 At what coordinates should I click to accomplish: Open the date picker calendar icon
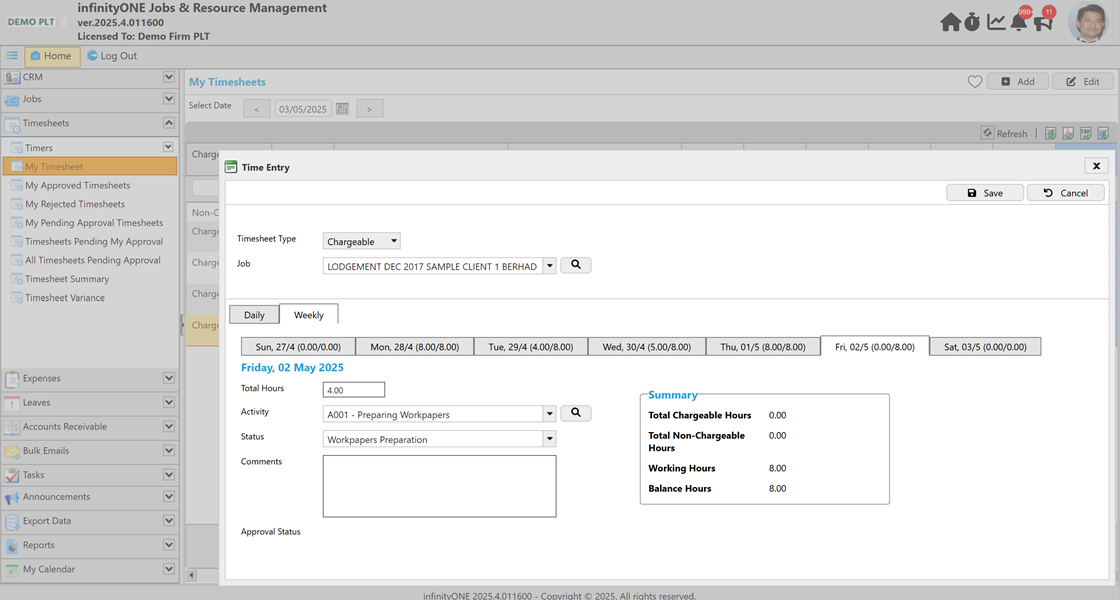point(341,107)
